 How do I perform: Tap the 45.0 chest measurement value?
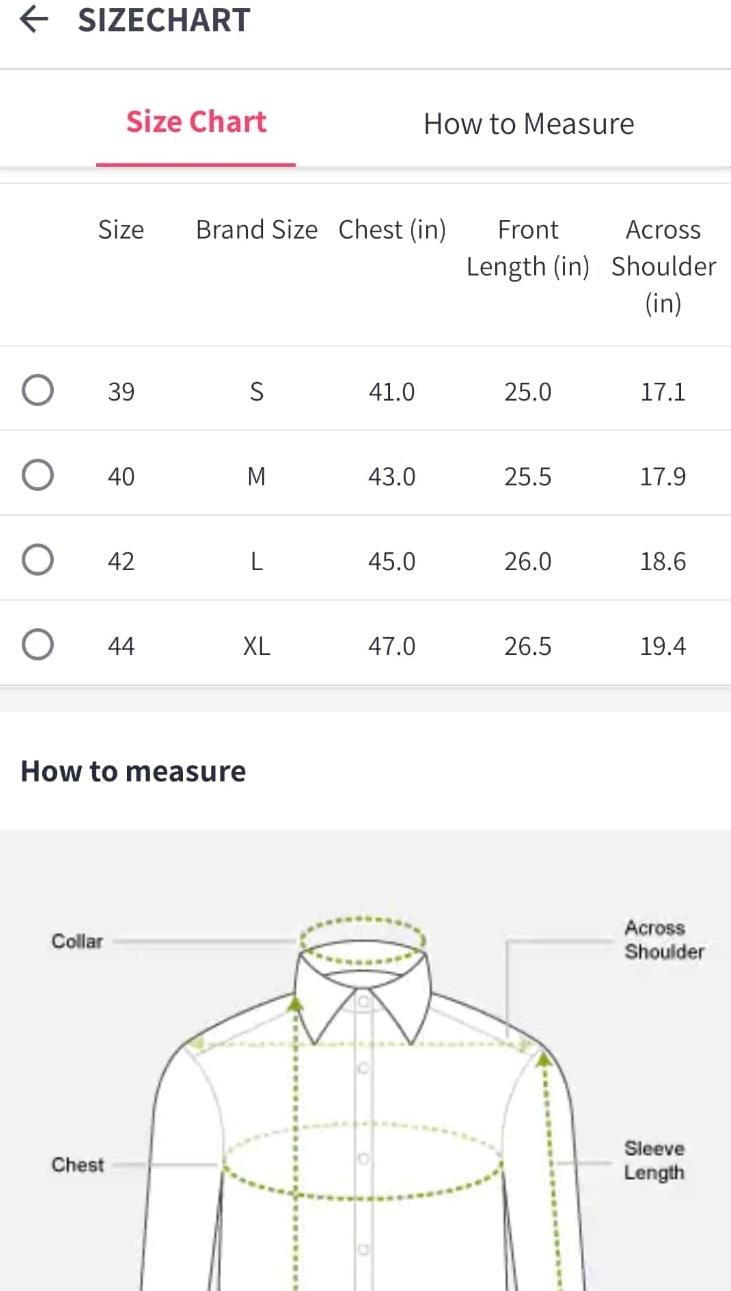392,561
